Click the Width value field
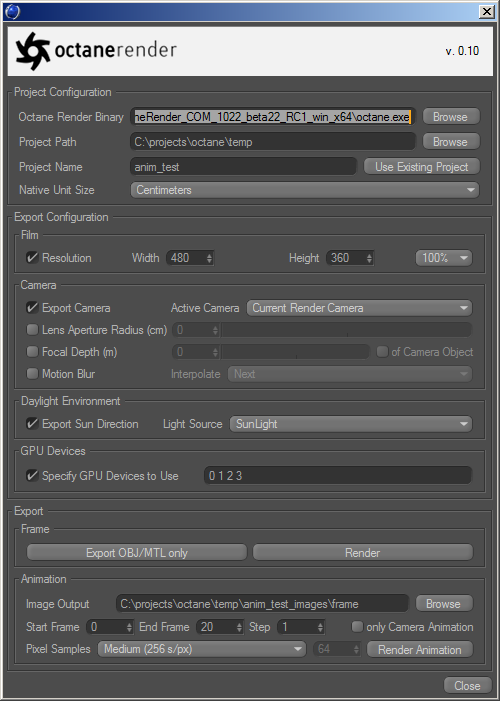500x701 pixels. [x=185, y=258]
